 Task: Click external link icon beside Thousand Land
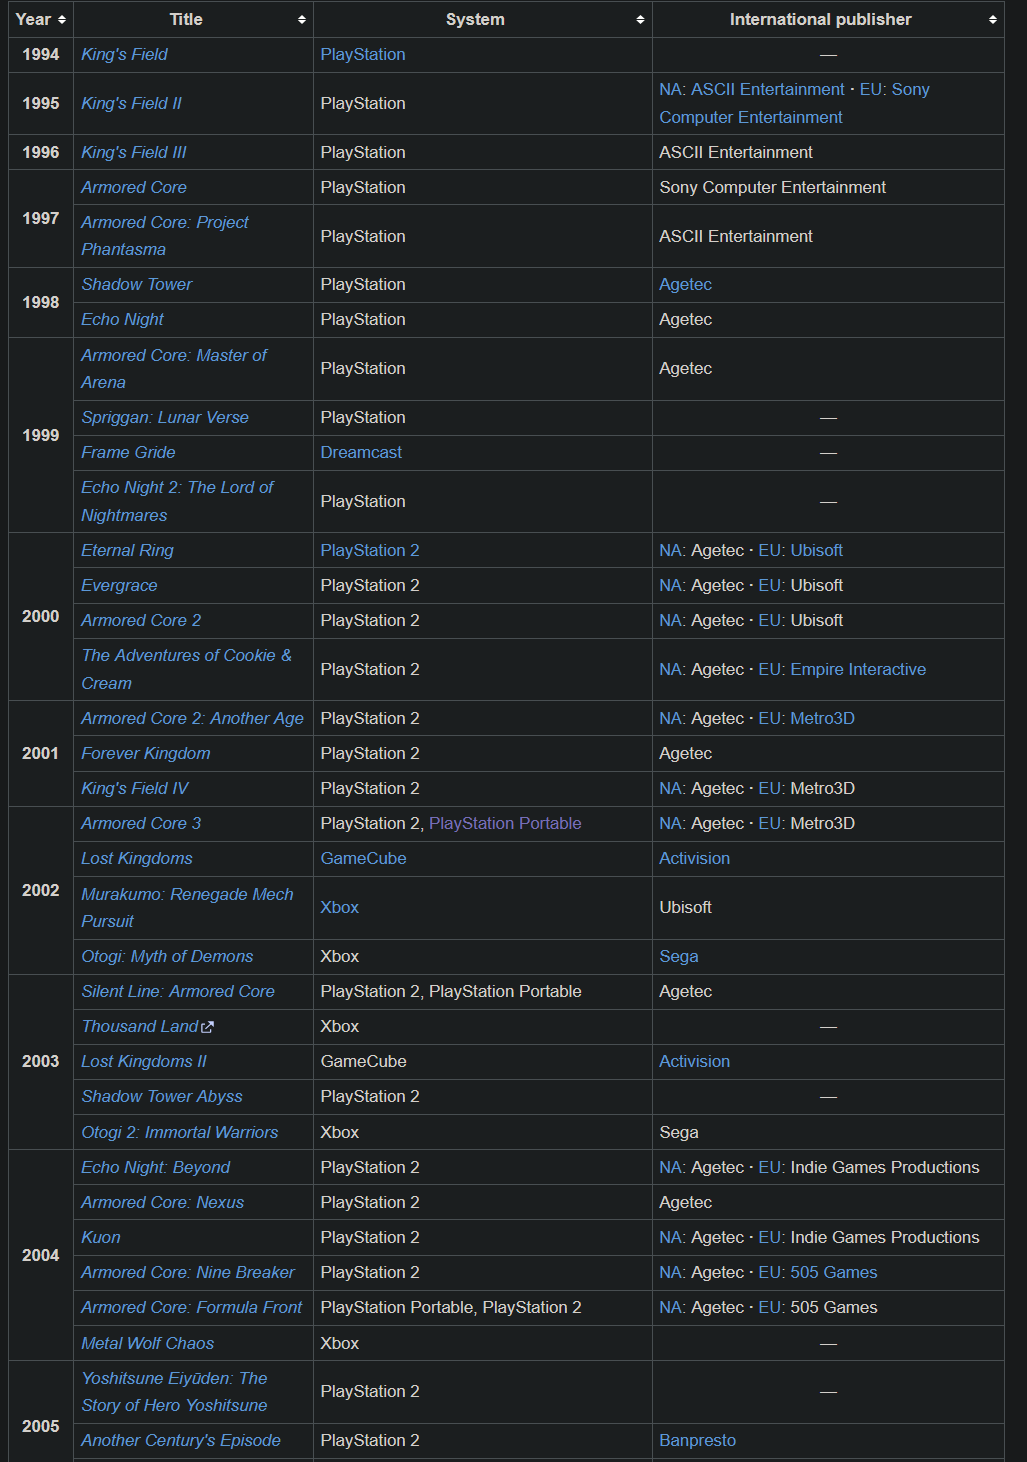pos(207,1027)
